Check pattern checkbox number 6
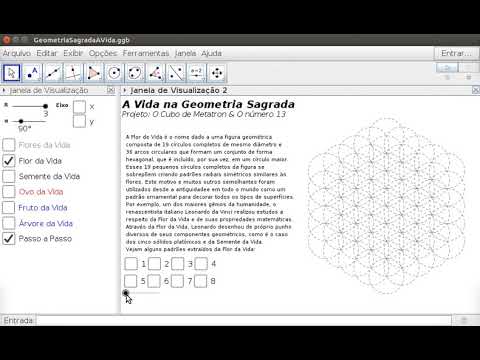The image size is (480, 360). point(154,281)
